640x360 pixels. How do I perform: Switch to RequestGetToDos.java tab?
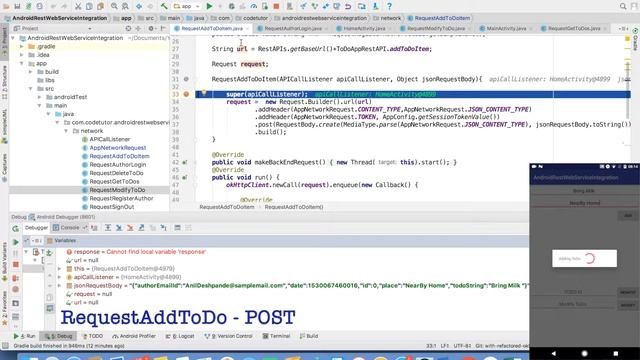(x=574, y=29)
